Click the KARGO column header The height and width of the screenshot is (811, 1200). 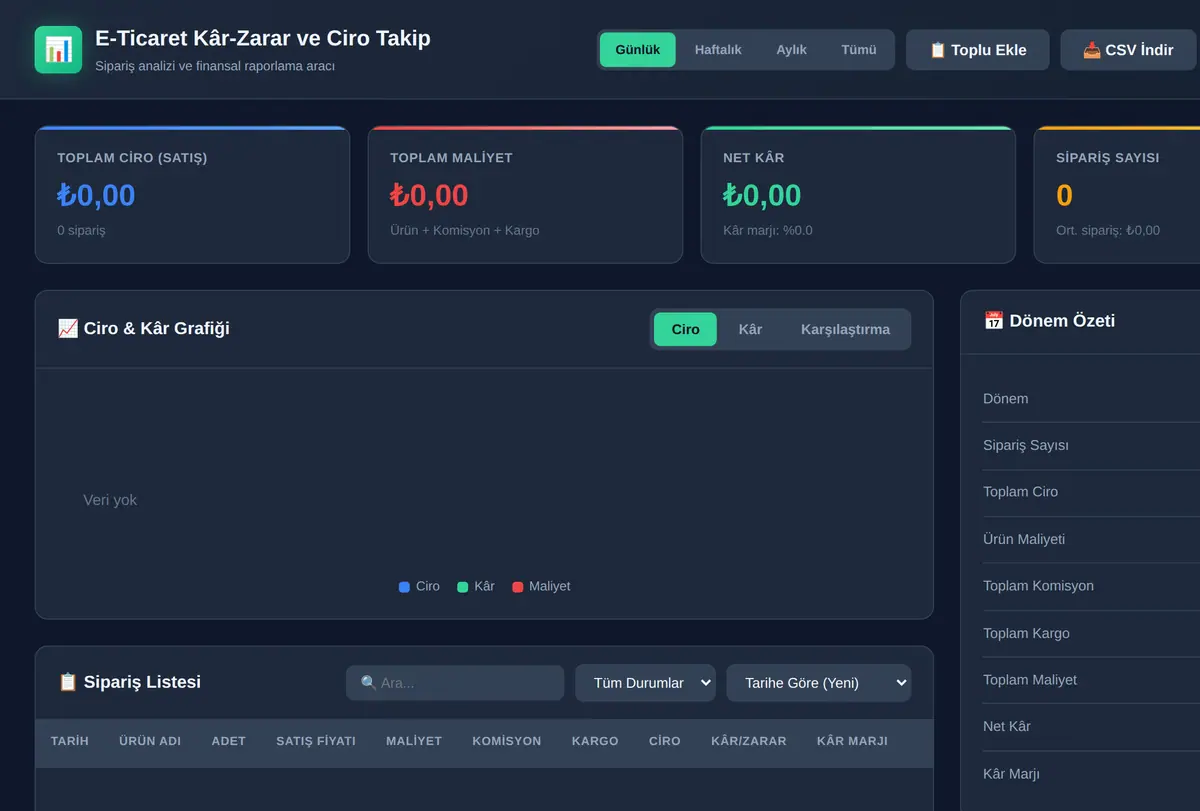[595, 741]
